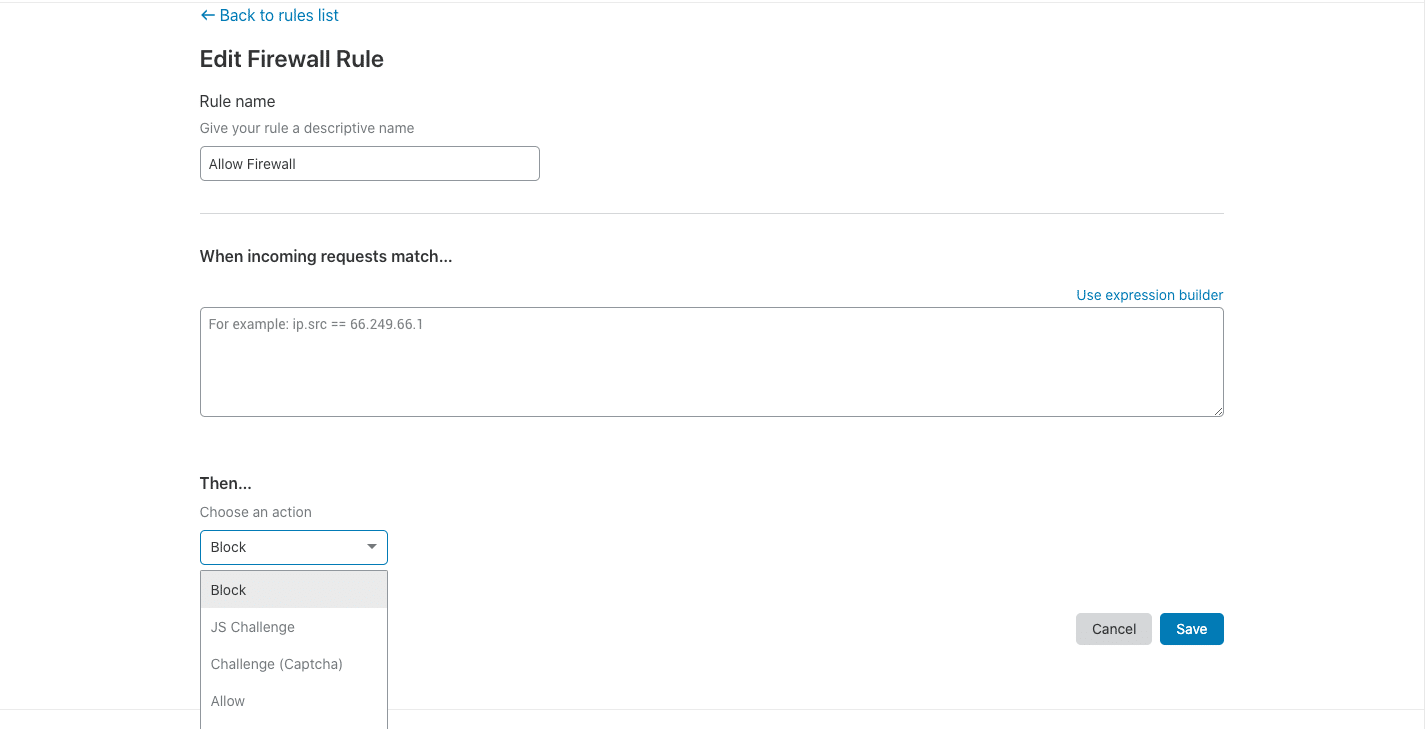Click 'Give your rule a descriptive name' text

[x=307, y=128]
